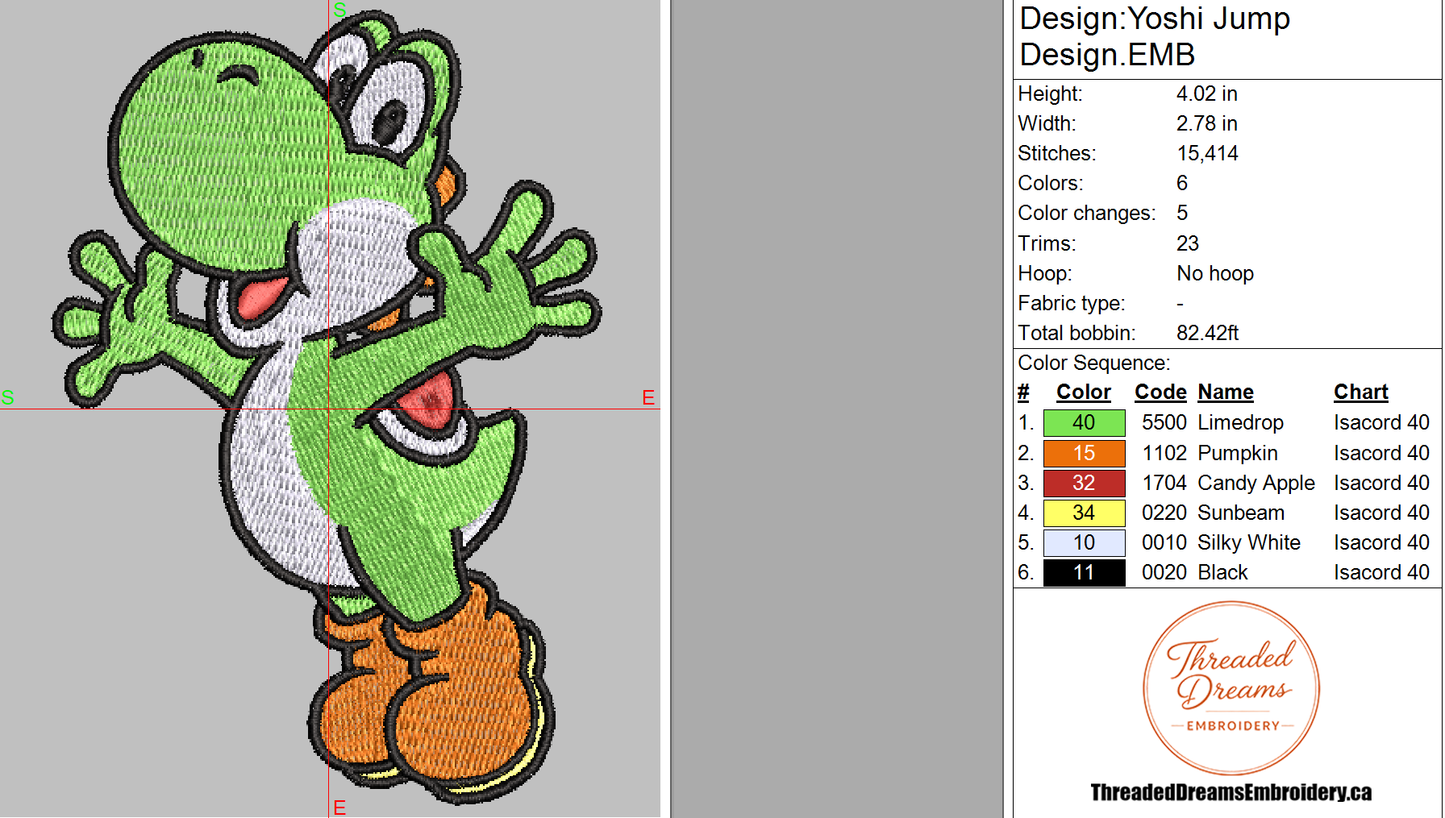Click Isacord 40 in the Limedrop row
This screenshot has width=1445, height=818.
1382,423
